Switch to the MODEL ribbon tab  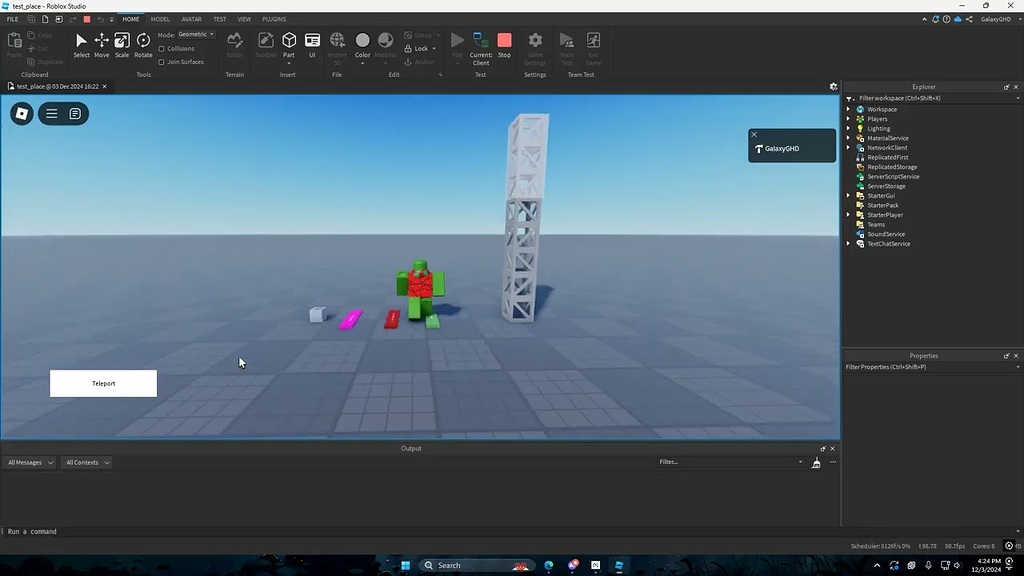(x=161, y=19)
